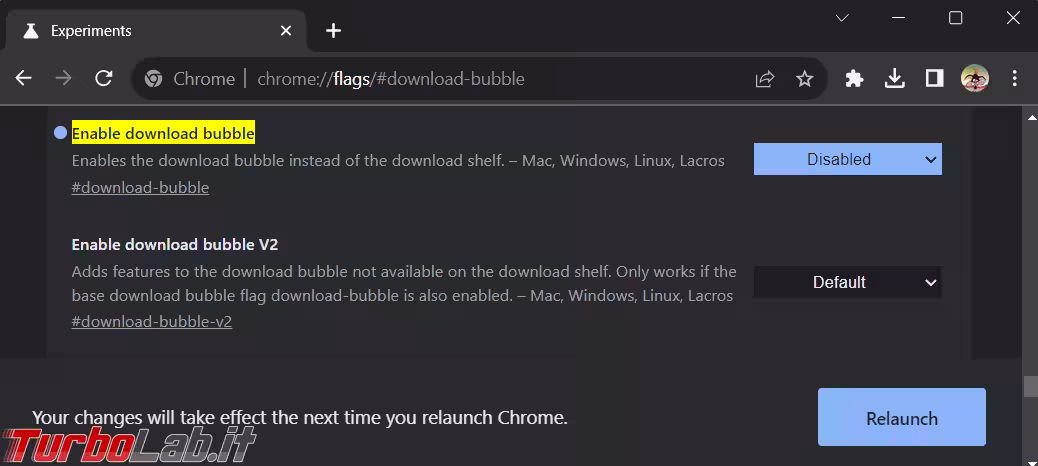Open a new tab

click(x=333, y=31)
